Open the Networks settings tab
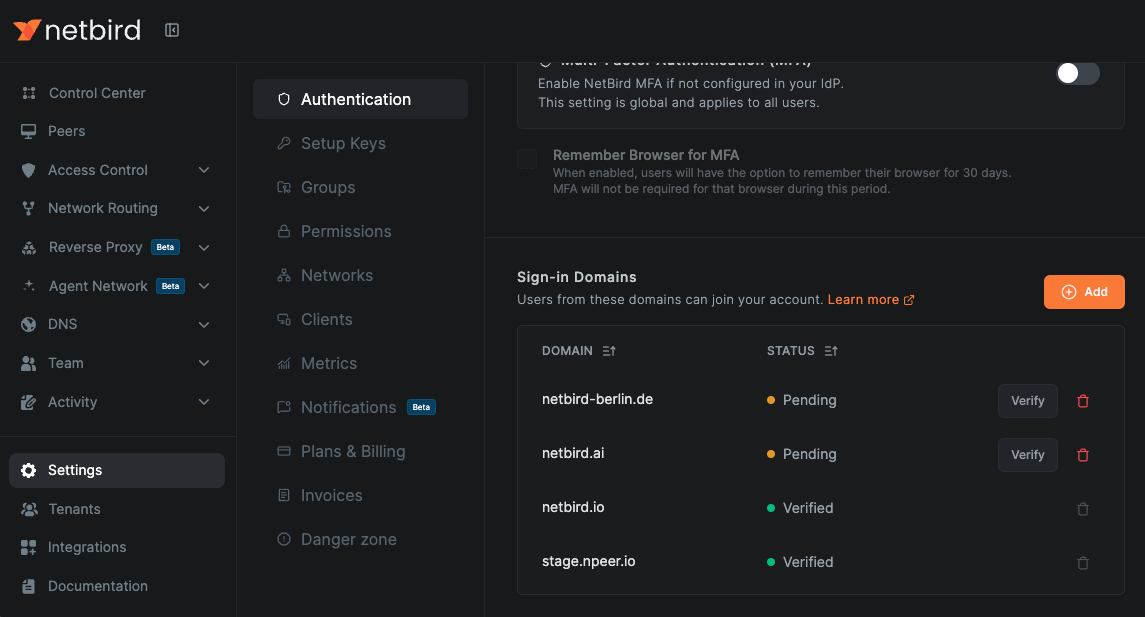This screenshot has height=617, width=1145. tap(360, 275)
